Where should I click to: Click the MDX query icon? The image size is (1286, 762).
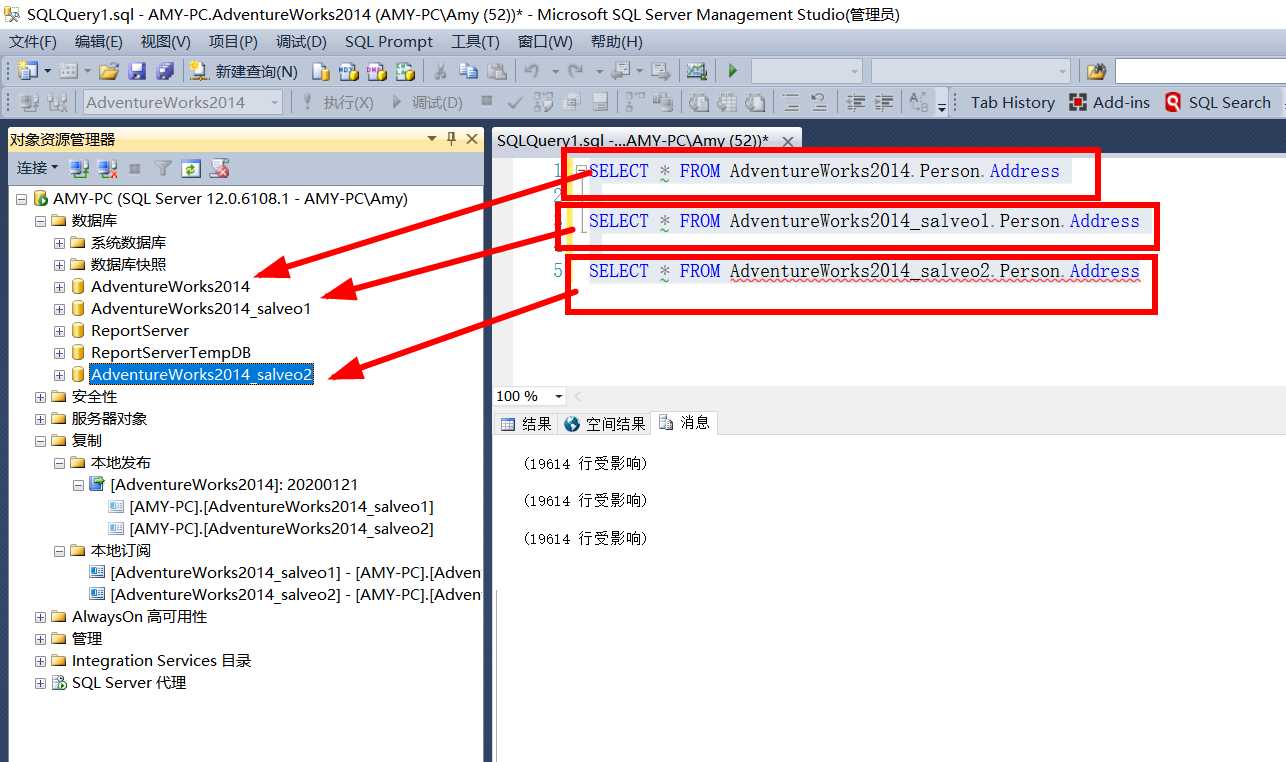(x=349, y=71)
